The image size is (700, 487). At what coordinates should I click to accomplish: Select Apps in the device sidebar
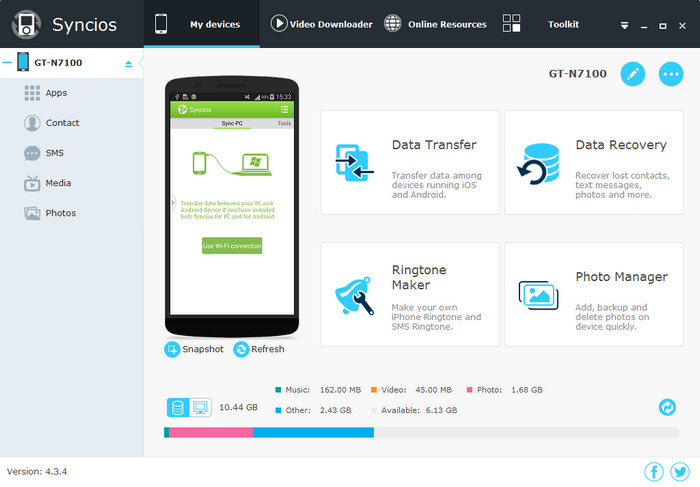click(56, 93)
